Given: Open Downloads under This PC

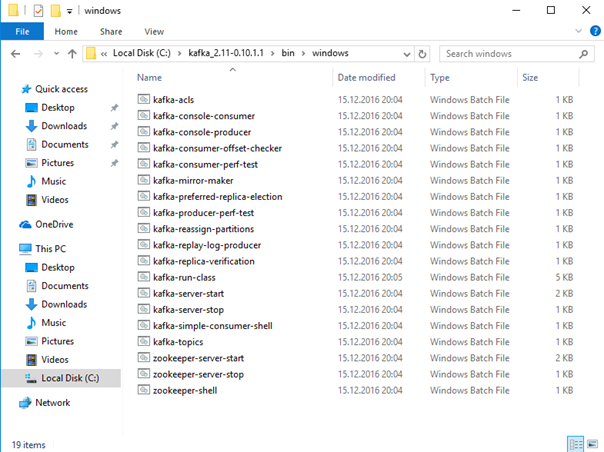Looking at the screenshot, I should (x=64, y=304).
